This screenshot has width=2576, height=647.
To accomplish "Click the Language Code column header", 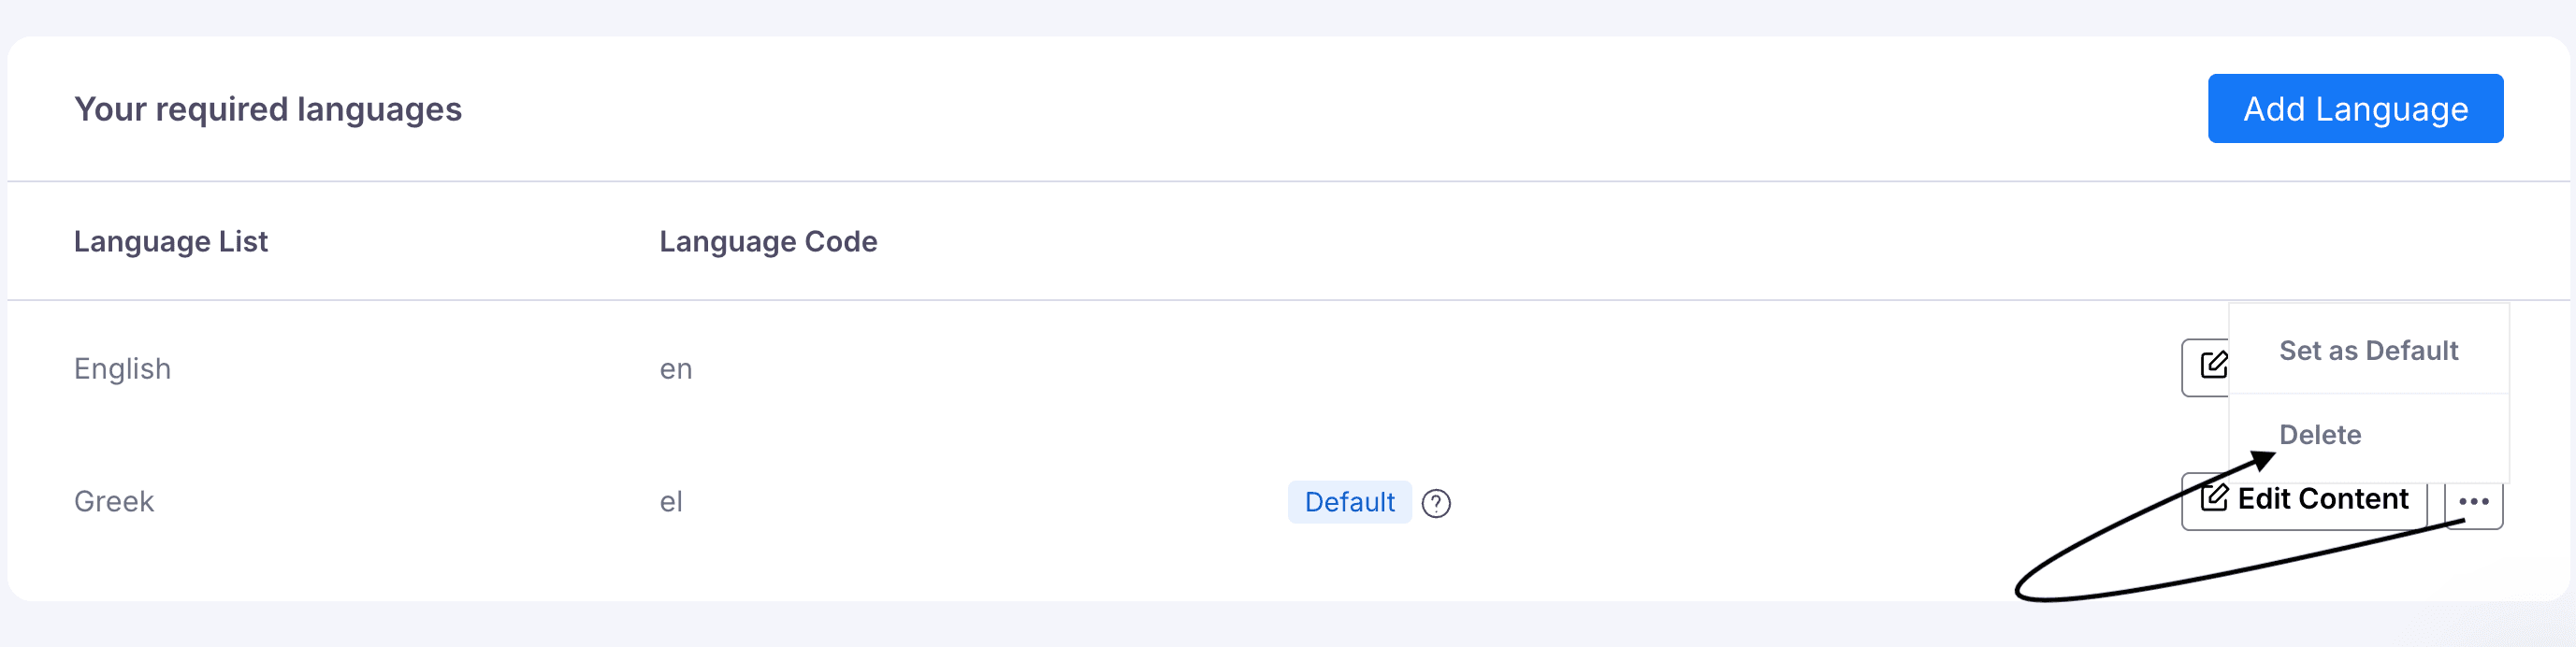I will point(768,242).
